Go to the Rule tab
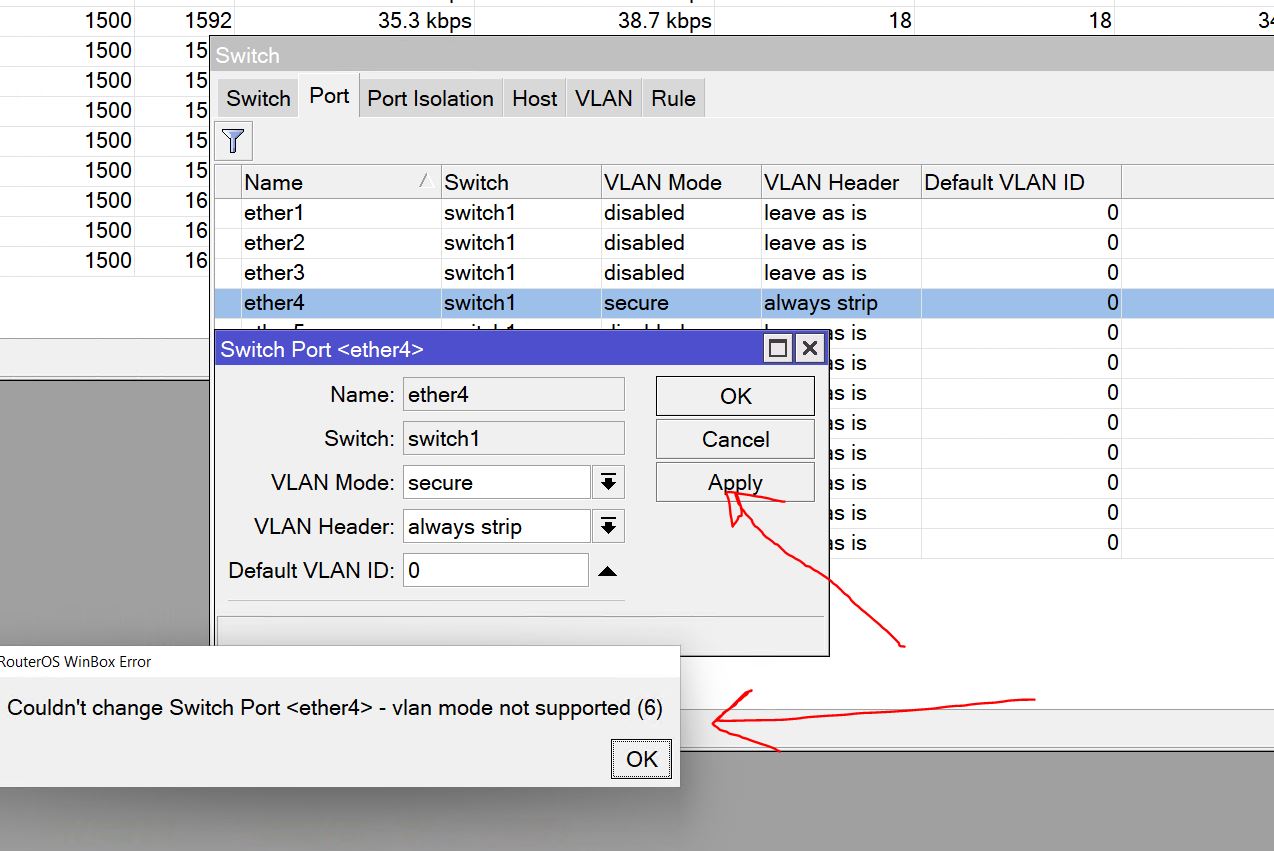 point(673,98)
